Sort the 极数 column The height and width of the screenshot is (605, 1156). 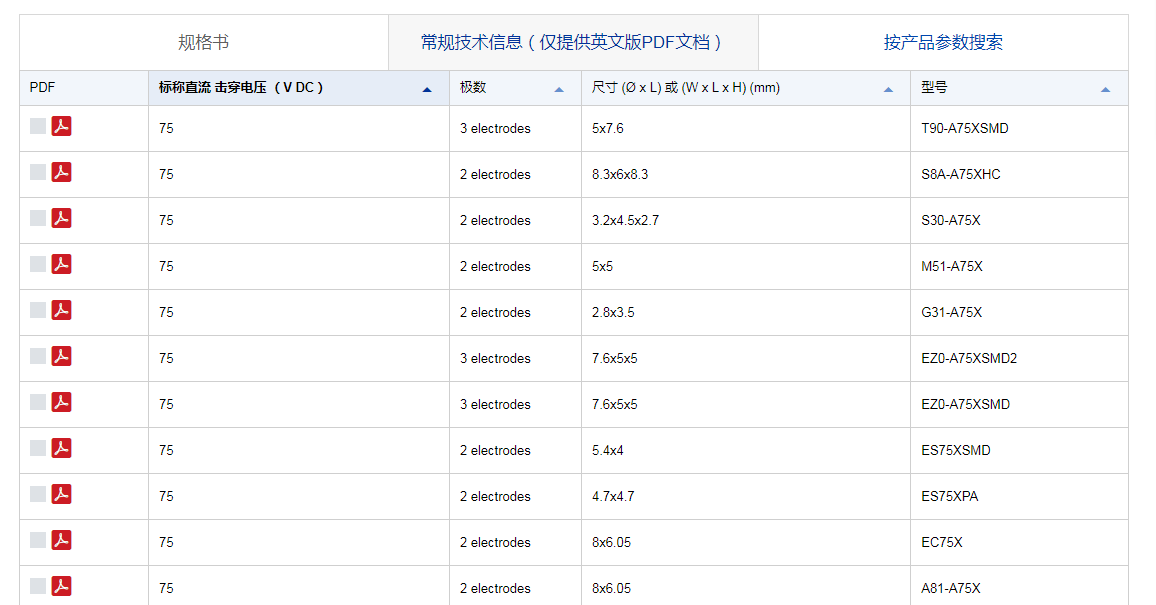pos(559,89)
